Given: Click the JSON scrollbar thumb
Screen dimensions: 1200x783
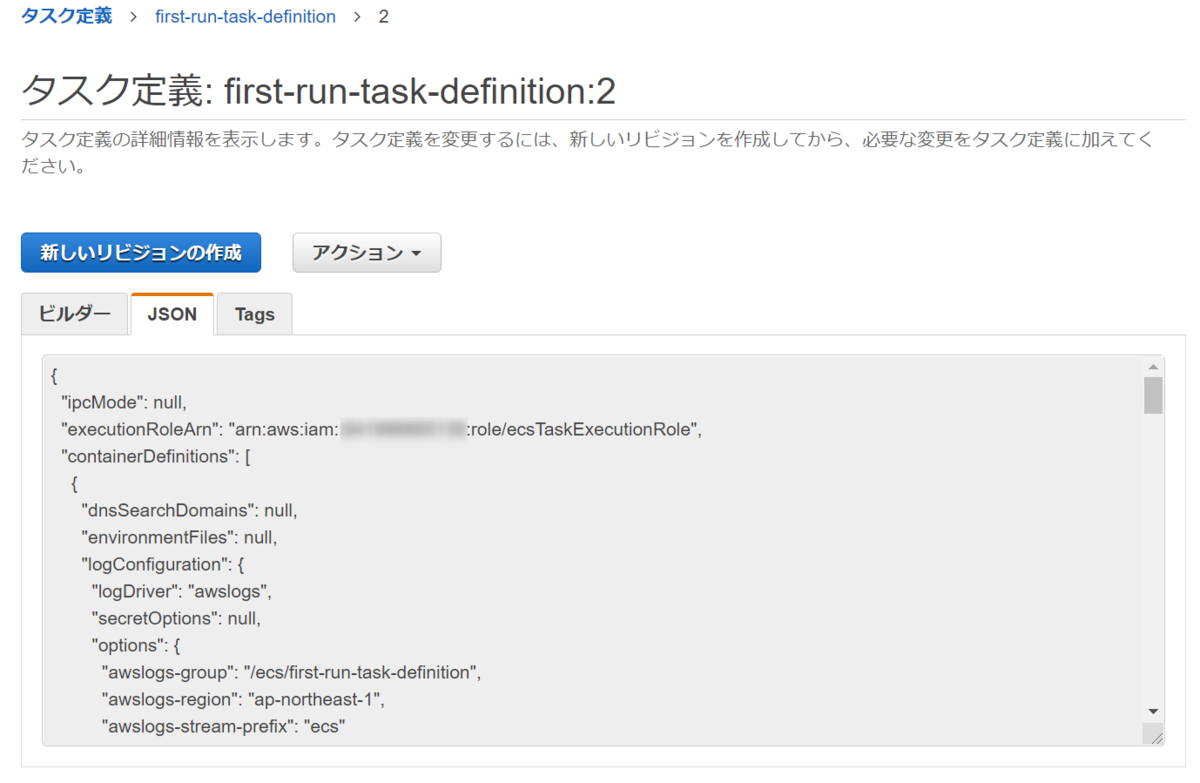Looking at the screenshot, I should pos(1153,395).
